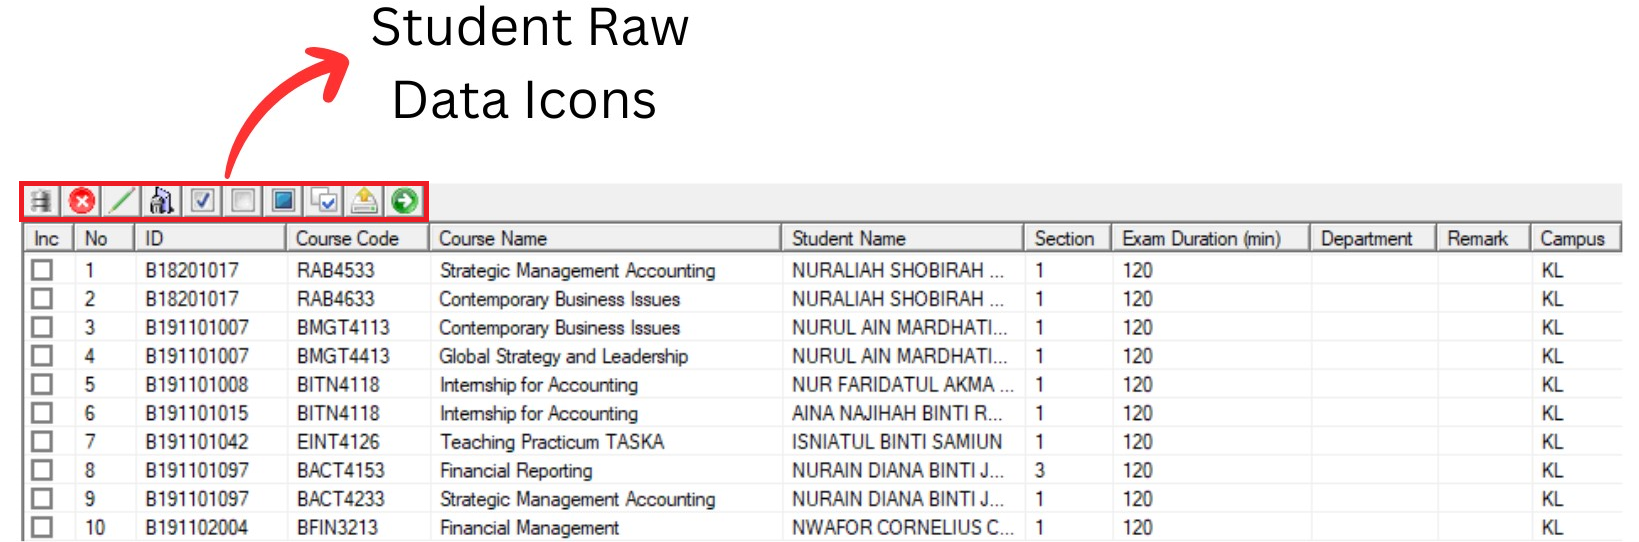
Task: Click the upload tray icon with yellow arrow
Action: click(x=364, y=201)
